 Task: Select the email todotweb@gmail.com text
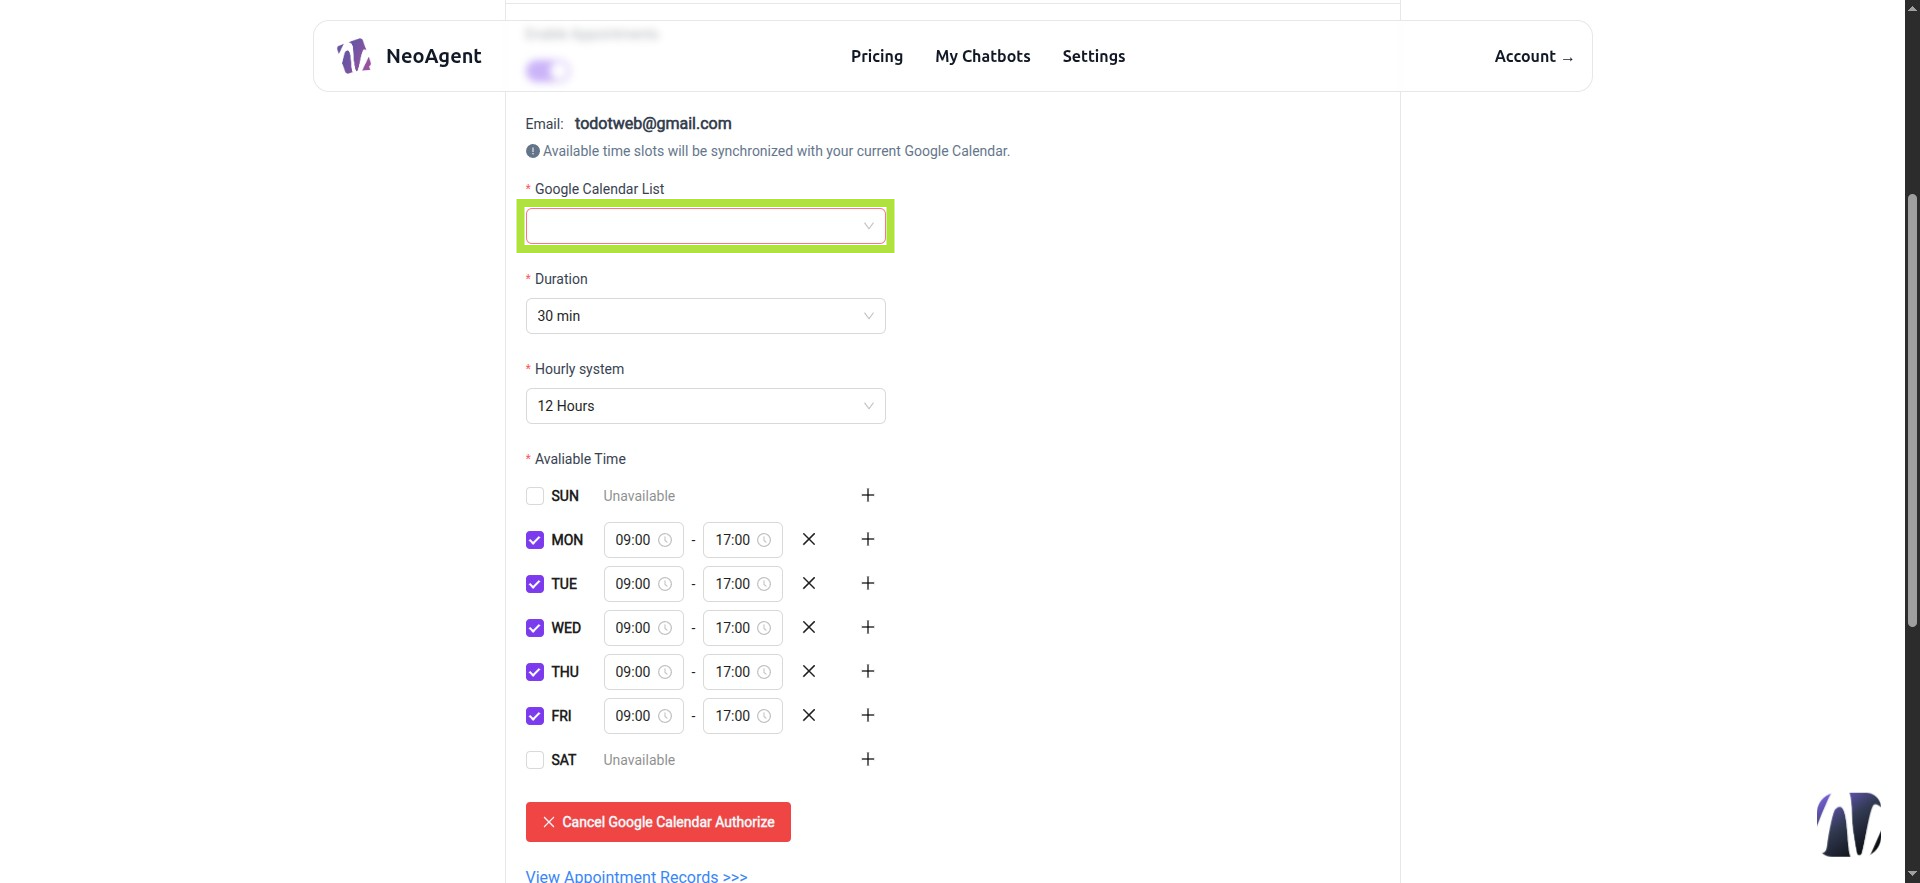(653, 123)
